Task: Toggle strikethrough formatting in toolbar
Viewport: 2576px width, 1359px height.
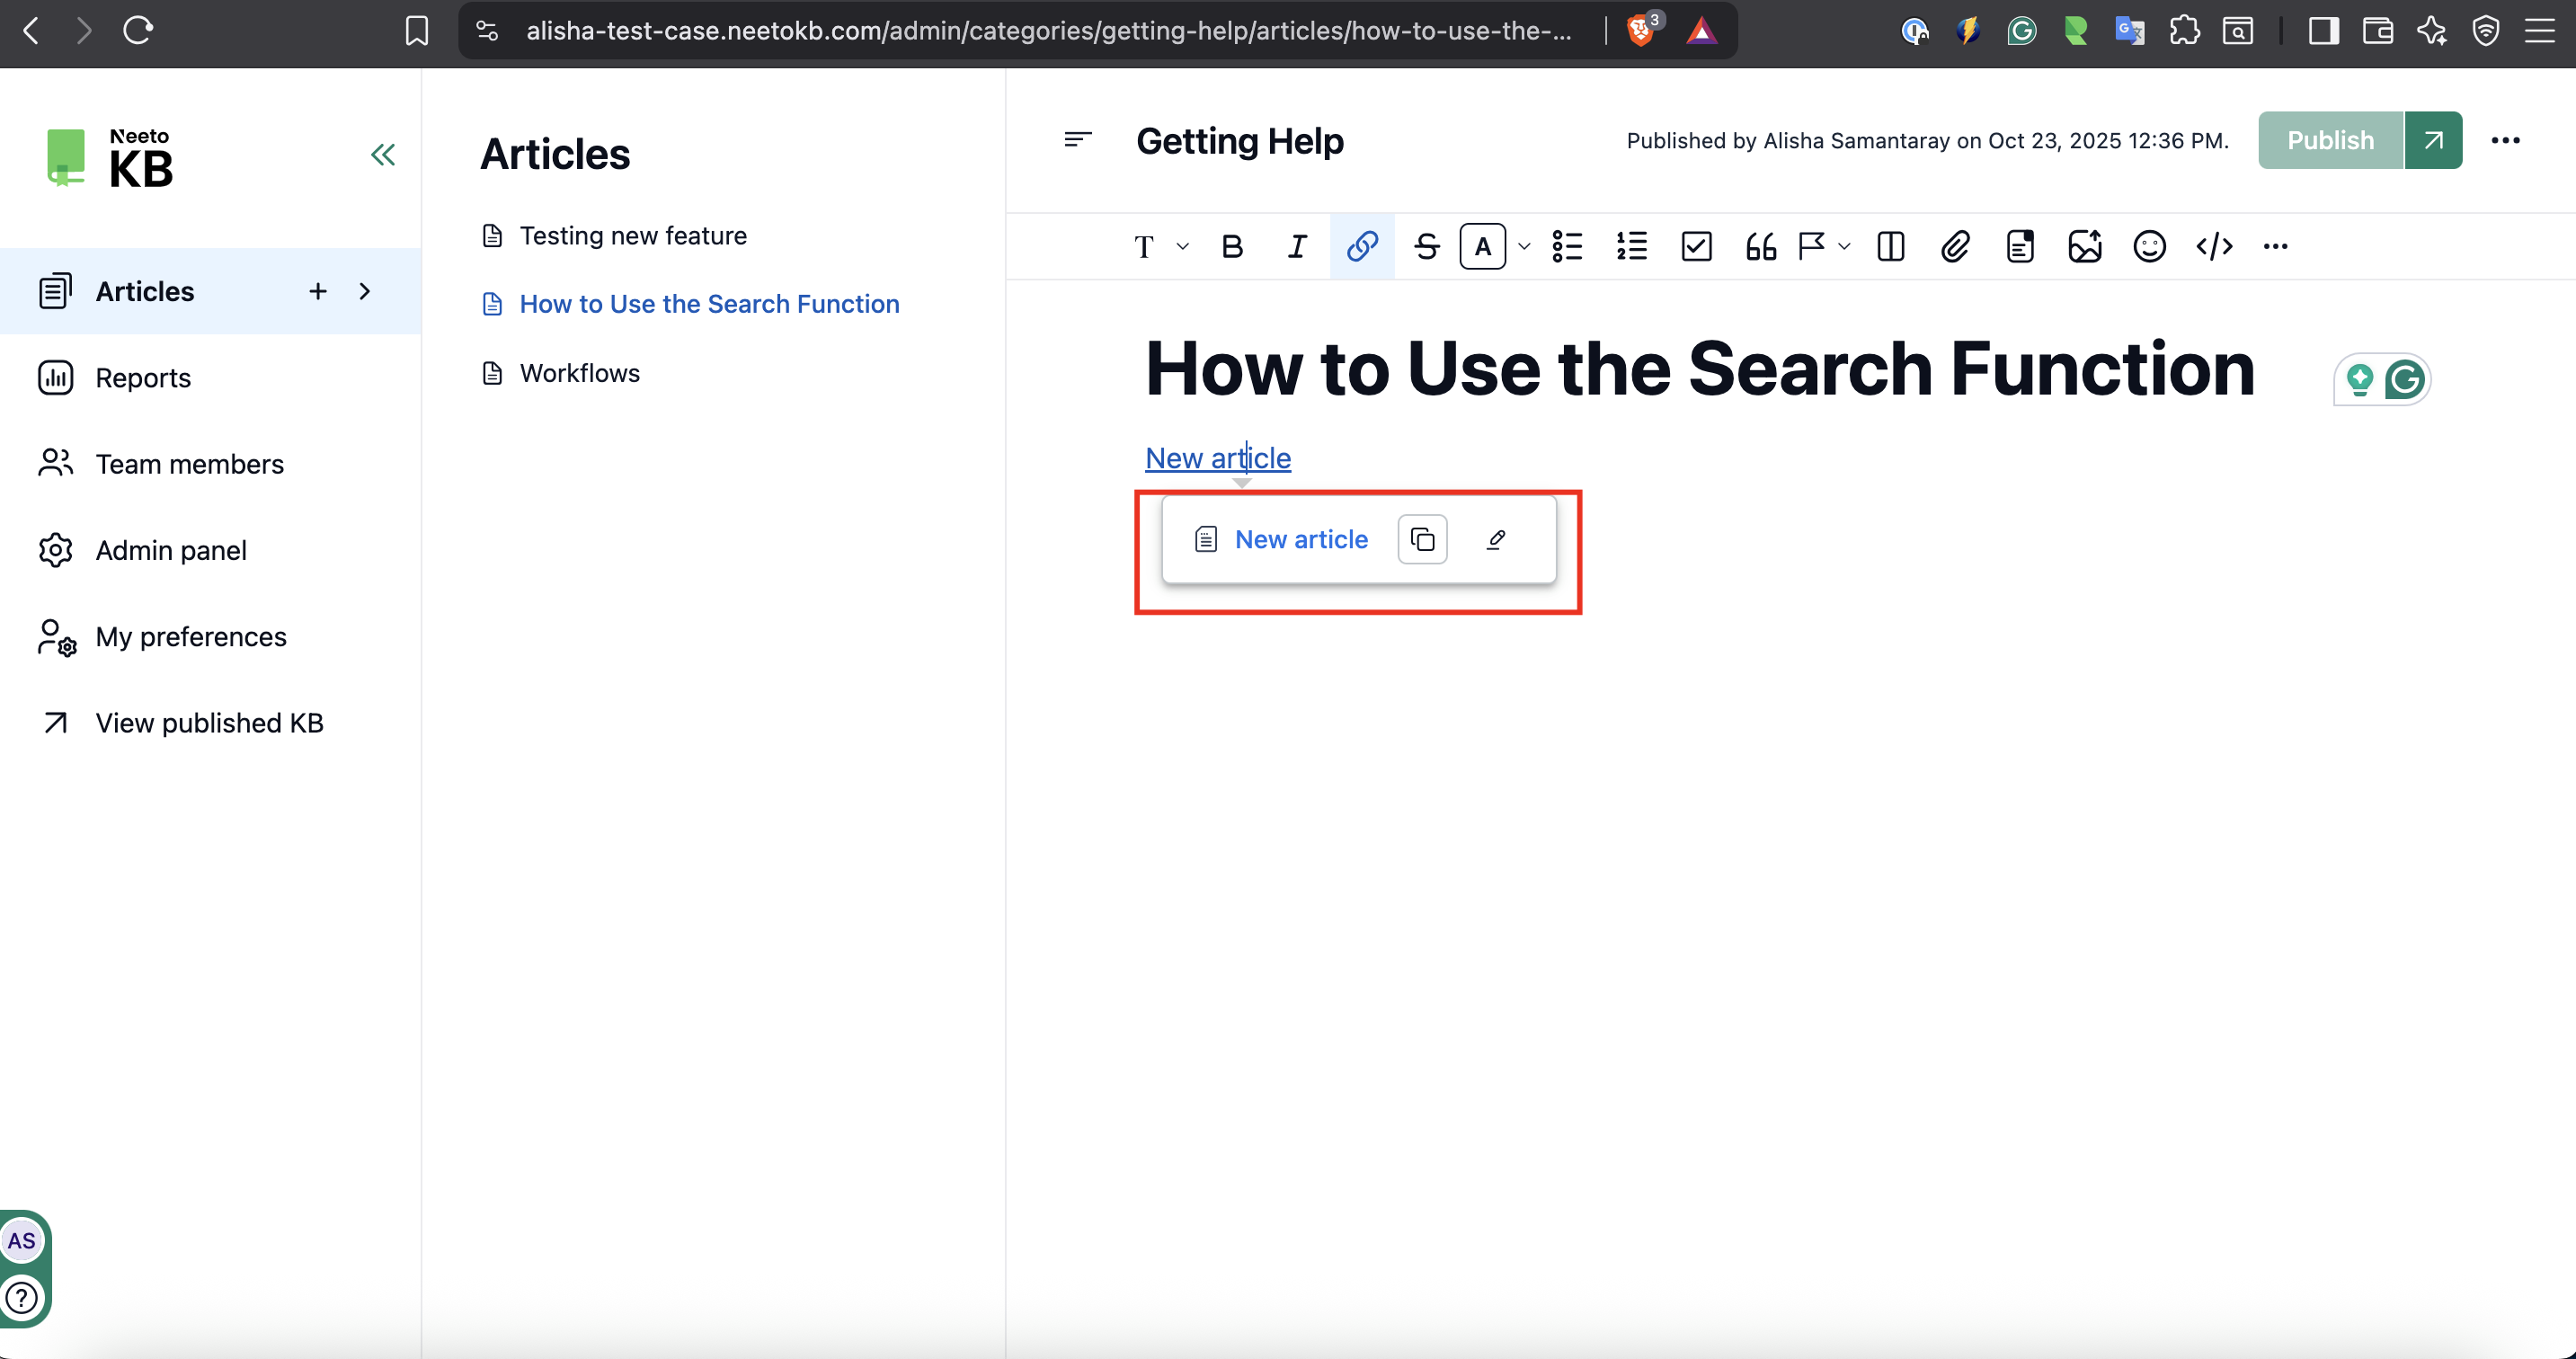Action: click(1427, 246)
